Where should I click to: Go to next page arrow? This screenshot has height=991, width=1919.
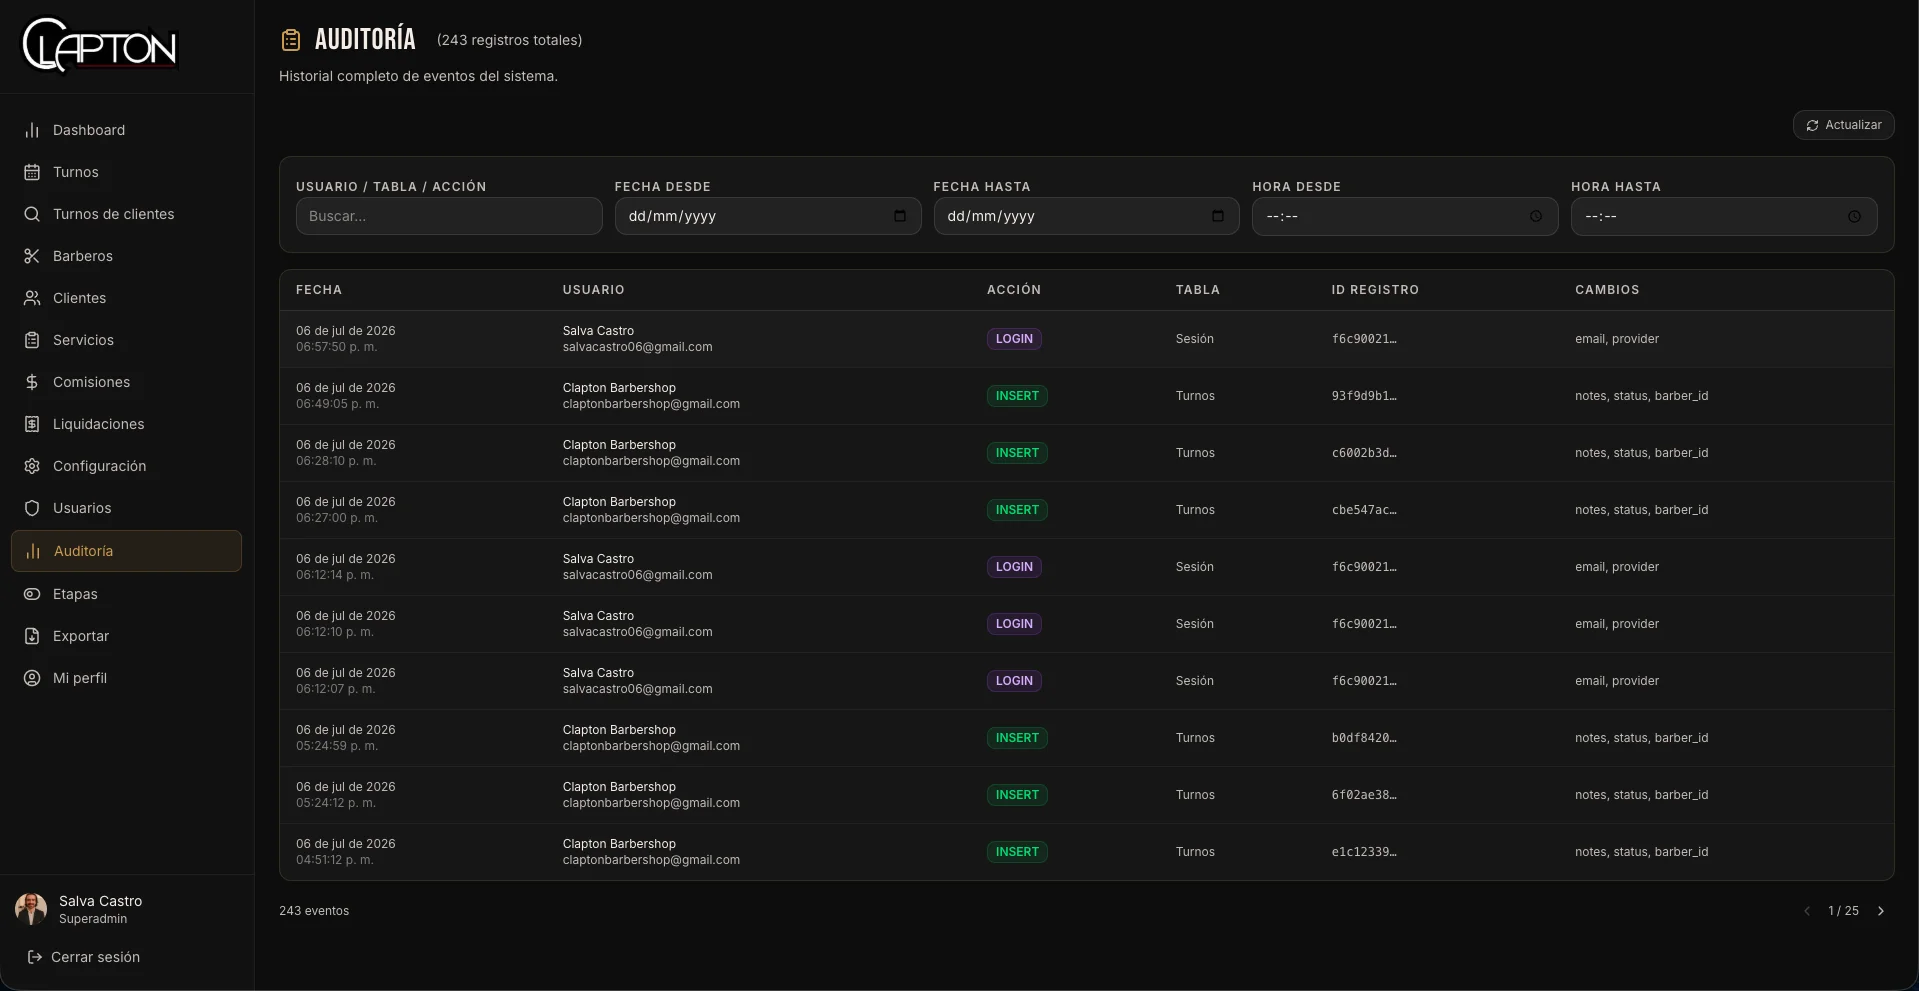point(1881,911)
